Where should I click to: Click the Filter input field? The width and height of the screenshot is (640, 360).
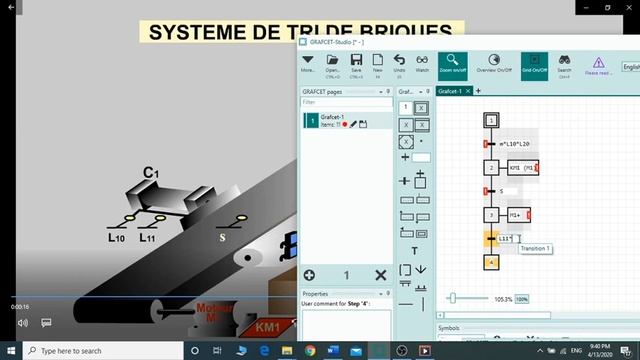347,102
